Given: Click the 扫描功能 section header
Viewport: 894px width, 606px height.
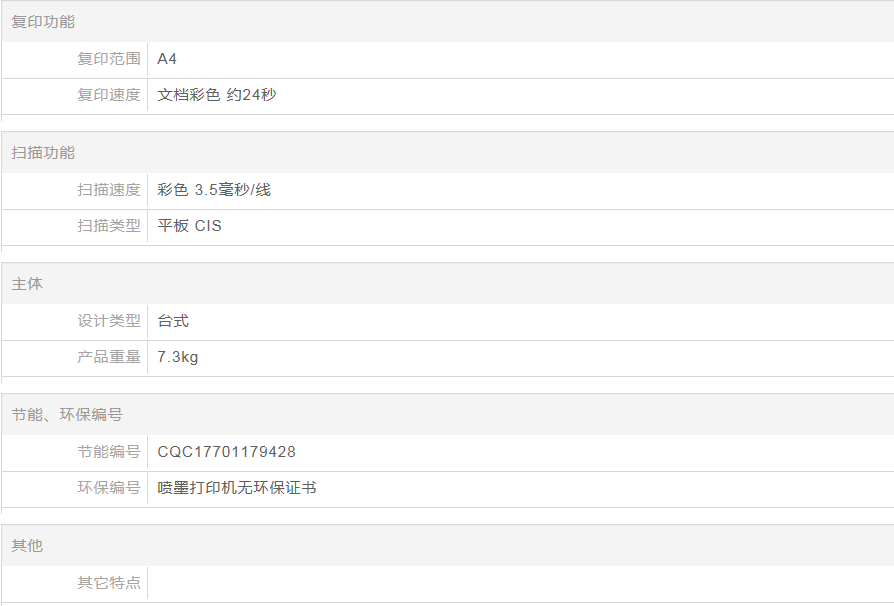Looking at the screenshot, I should [43, 153].
